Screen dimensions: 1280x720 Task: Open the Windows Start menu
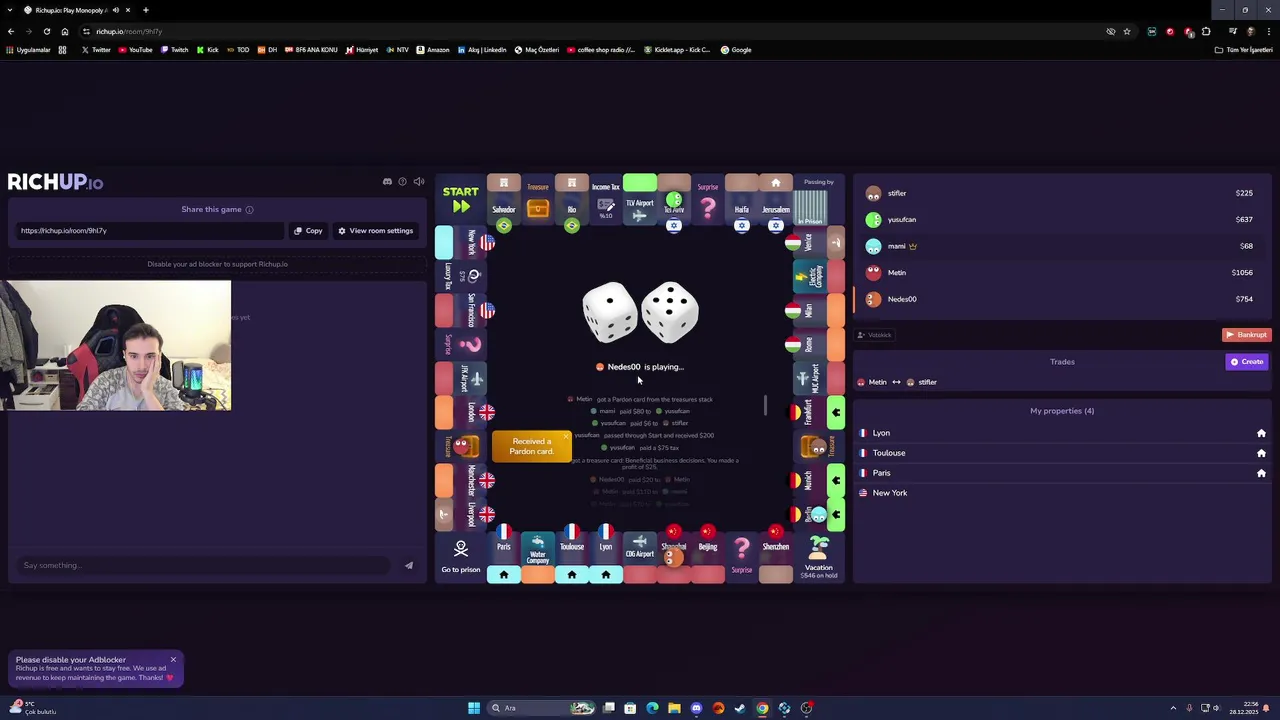tap(474, 708)
